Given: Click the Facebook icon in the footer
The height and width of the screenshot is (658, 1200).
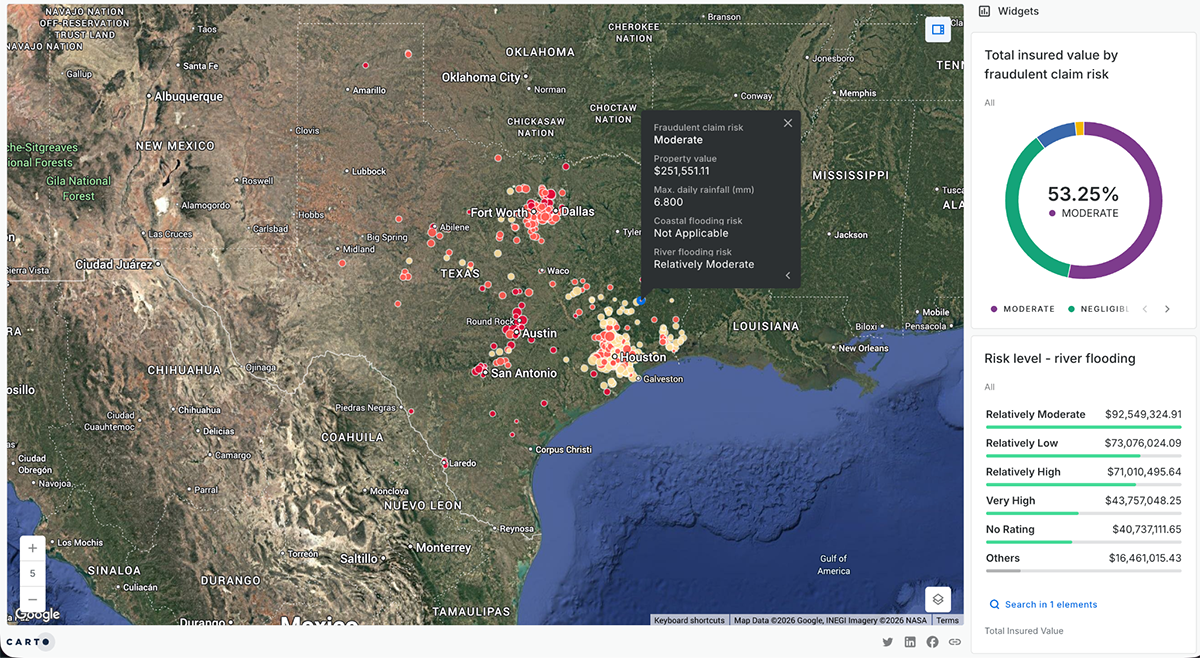Looking at the screenshot, I should pyautogui.click(x=931, y=642).
